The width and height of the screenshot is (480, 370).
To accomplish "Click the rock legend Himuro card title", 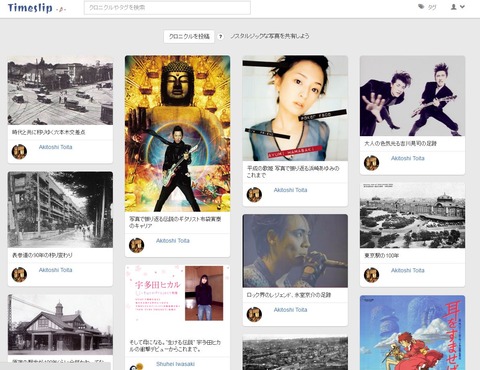I will coord(289,295).
